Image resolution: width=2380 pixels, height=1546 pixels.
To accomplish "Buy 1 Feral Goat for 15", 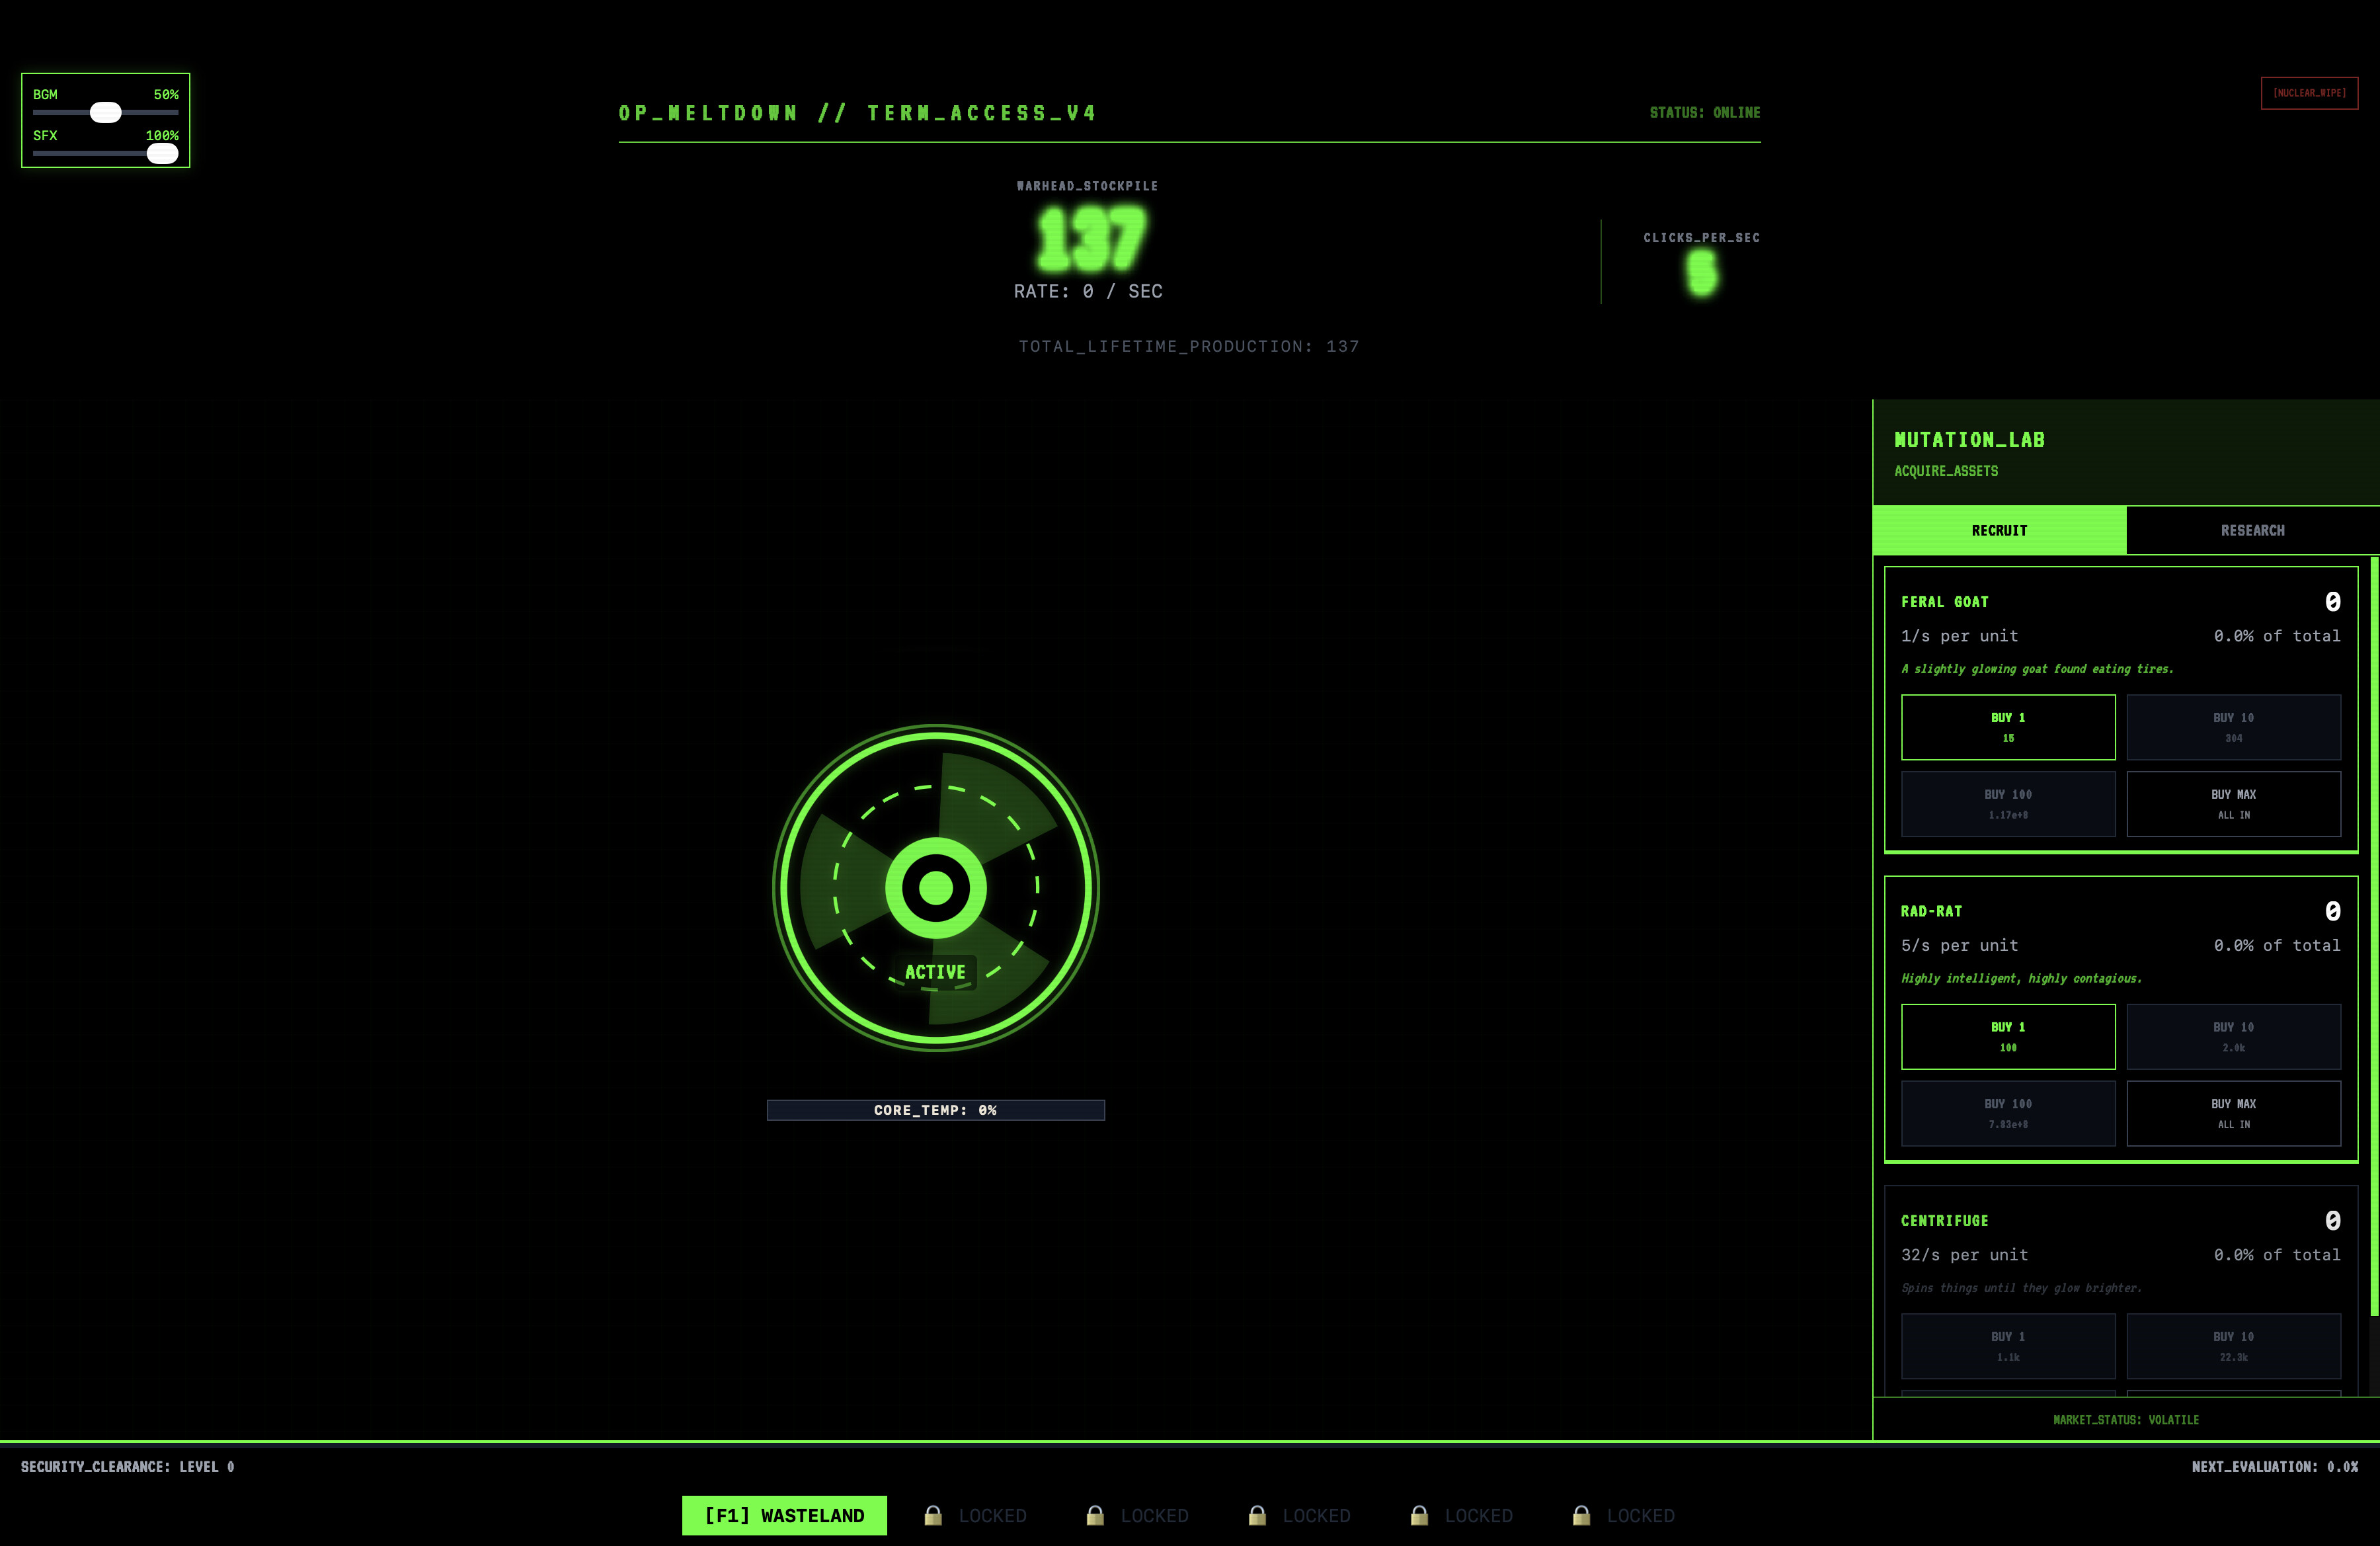I will 2008,727.
